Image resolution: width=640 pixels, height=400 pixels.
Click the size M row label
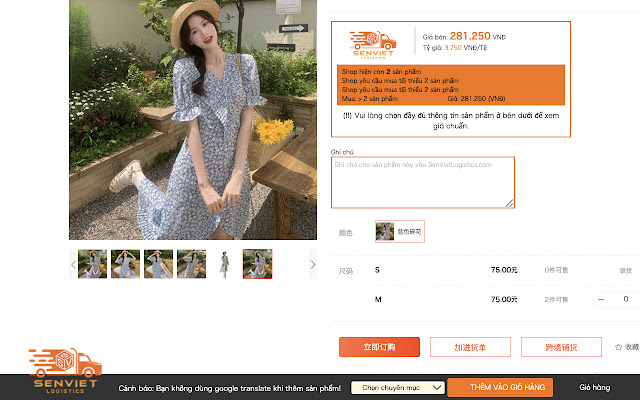pyautogui.click(x=378, y=300)
